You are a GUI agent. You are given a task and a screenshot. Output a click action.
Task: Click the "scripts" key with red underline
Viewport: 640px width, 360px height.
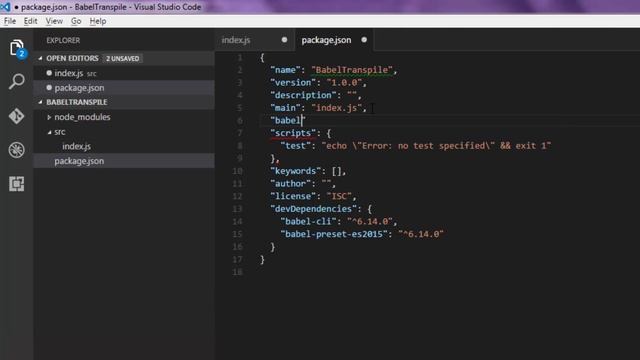pyautogui.click(x=293, y=133)
